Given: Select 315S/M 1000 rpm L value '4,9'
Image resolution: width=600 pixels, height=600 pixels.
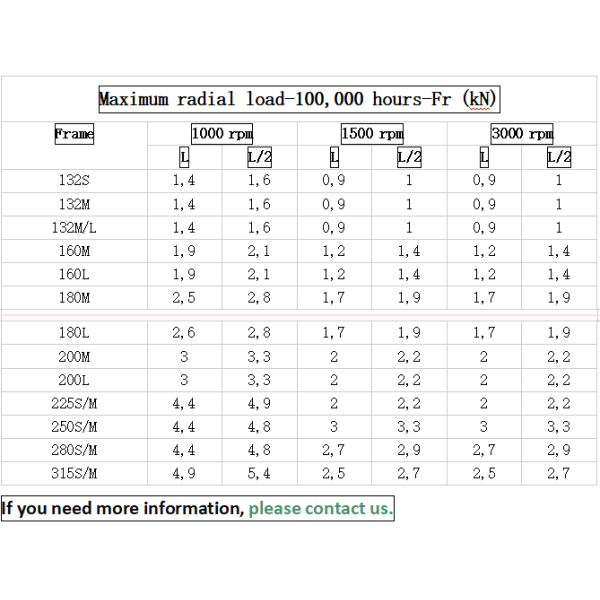Looking at the screenshot, I should (x=184, y=474).
